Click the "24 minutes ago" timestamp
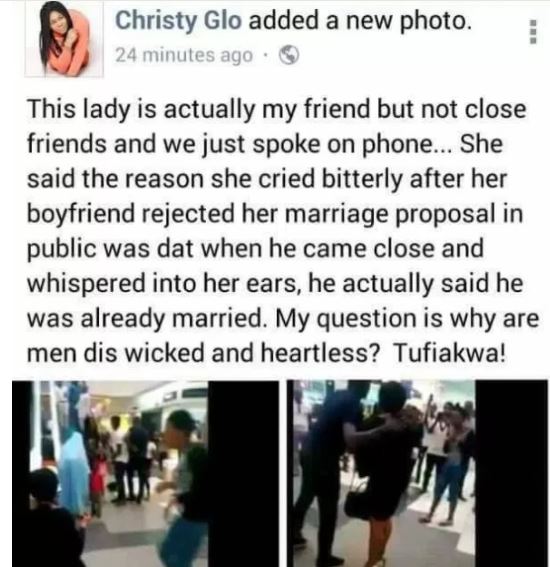Screen dimensions: 550x567 click(184, 56)
